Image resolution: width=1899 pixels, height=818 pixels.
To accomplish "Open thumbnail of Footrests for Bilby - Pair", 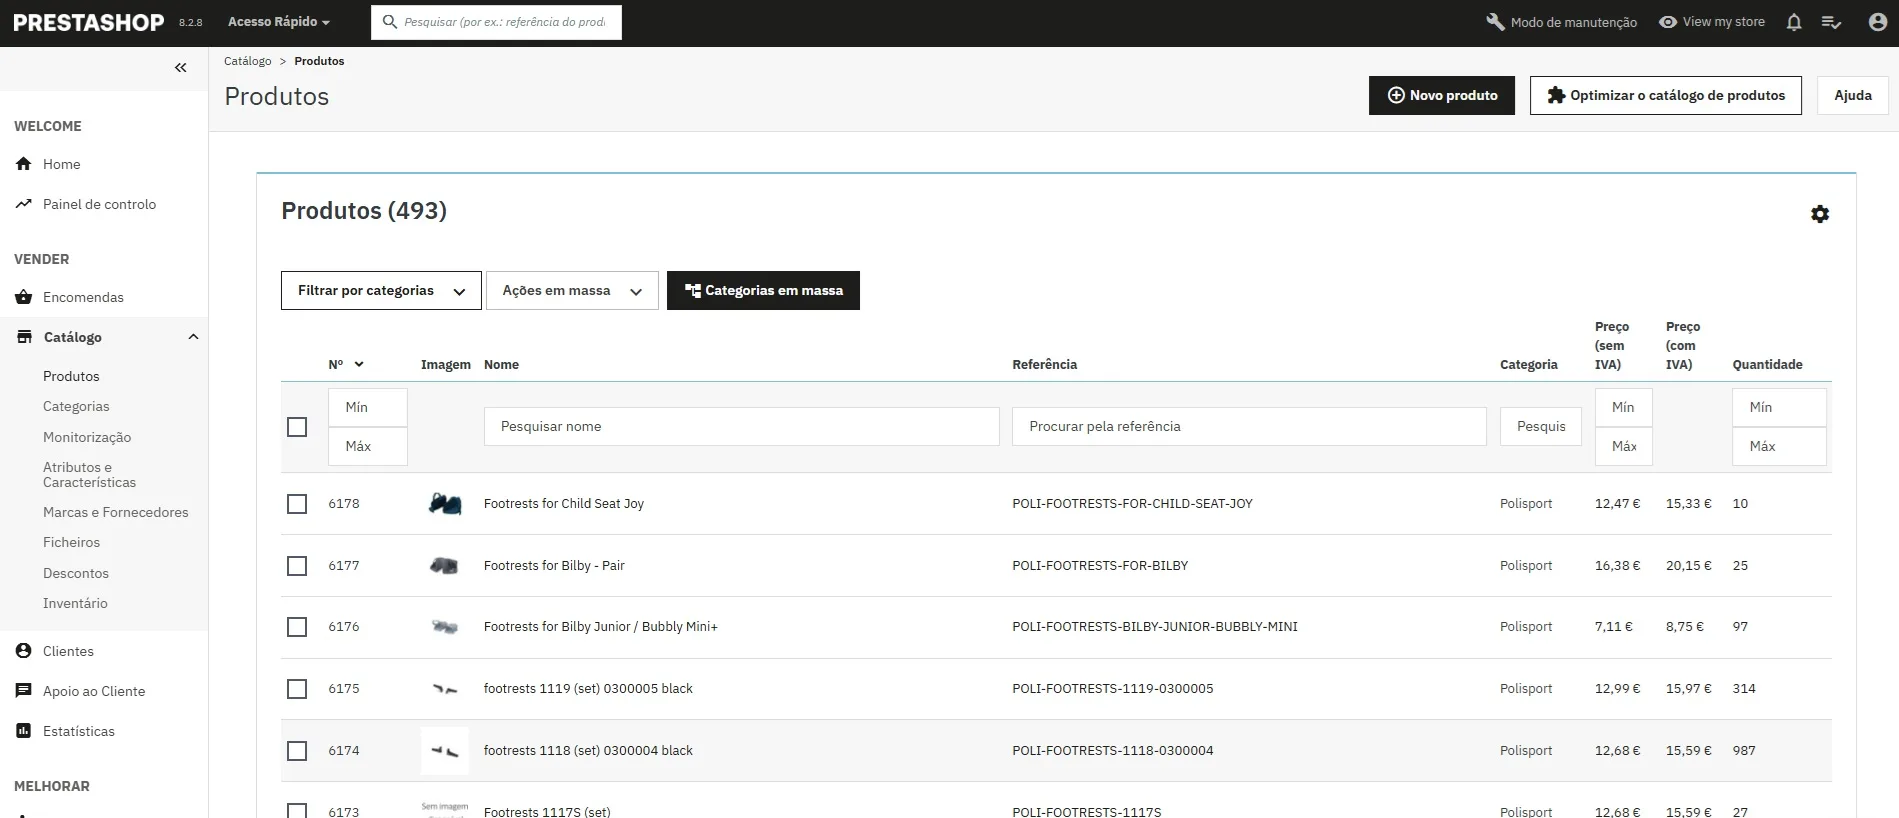I will (x=445, y=566).
